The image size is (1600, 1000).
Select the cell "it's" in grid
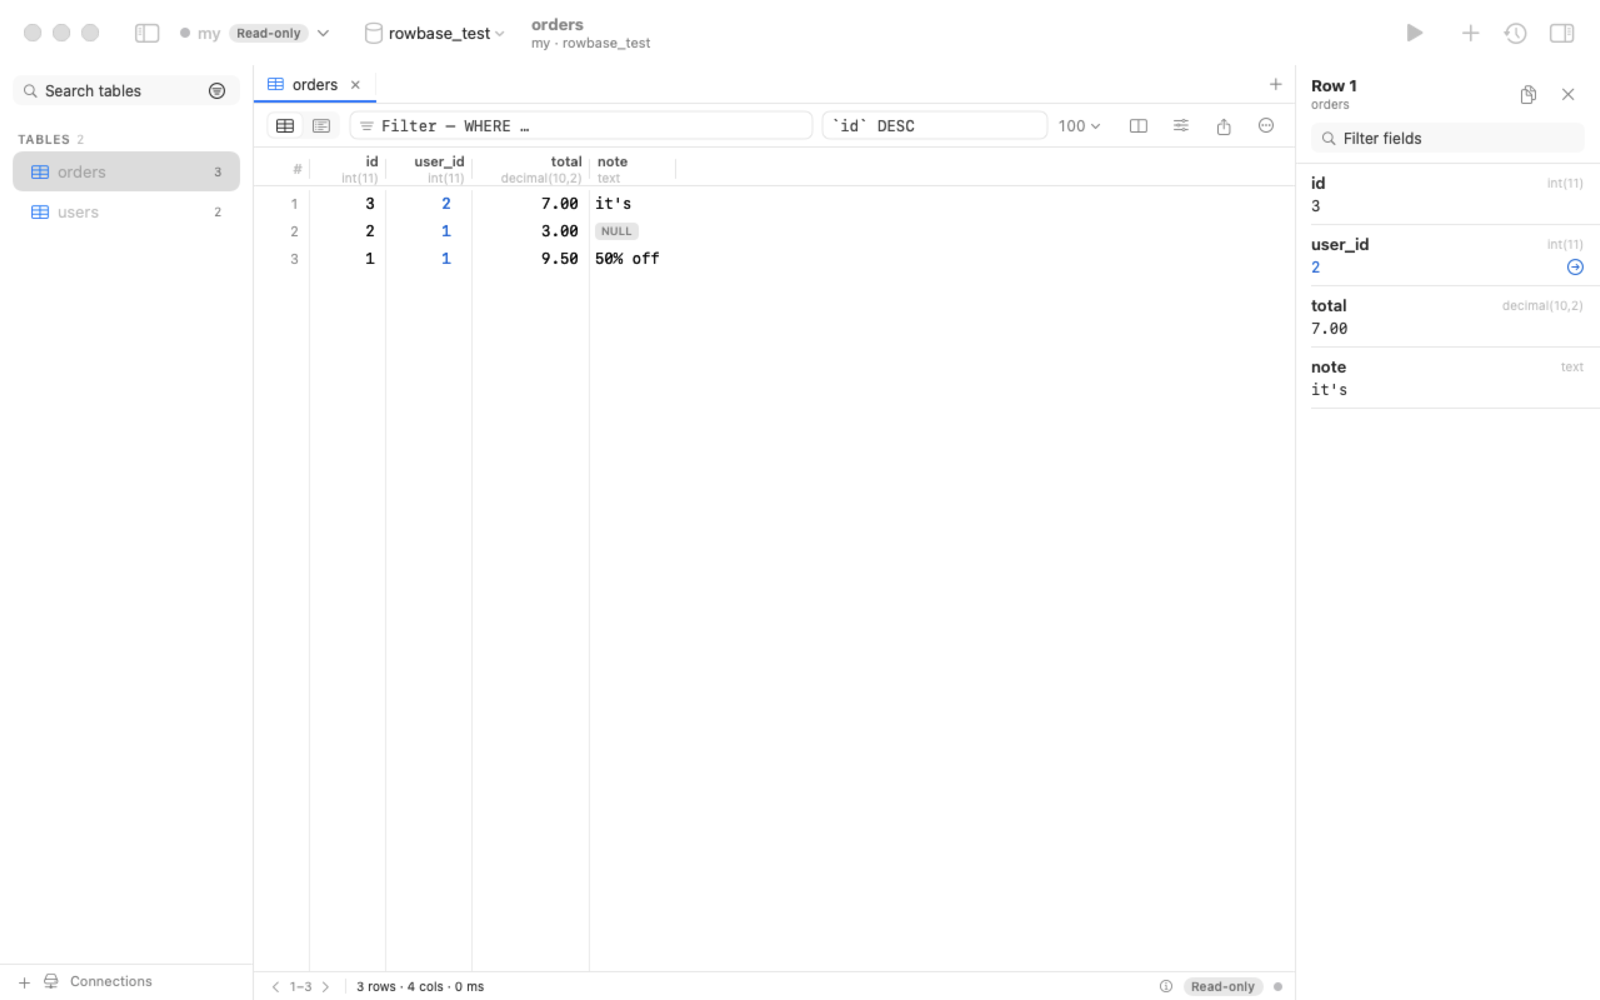coord(613,204)
